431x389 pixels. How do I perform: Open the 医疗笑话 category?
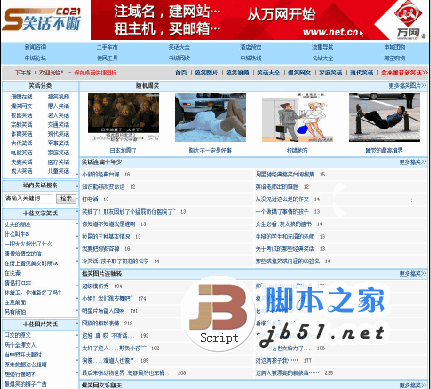pos(58,162)
